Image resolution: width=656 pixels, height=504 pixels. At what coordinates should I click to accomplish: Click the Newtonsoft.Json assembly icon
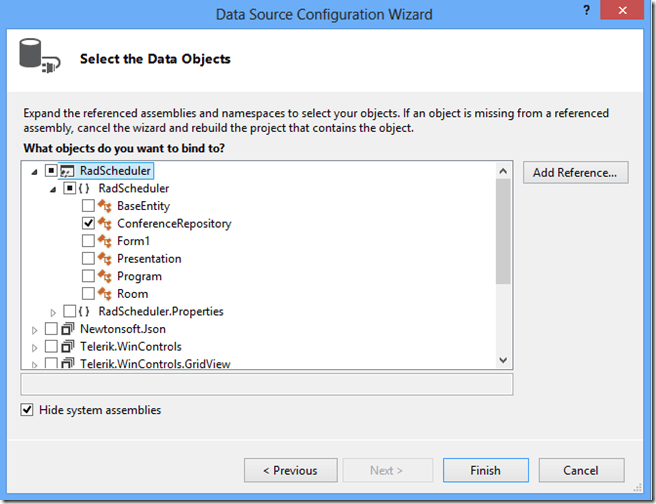point(69,329)
